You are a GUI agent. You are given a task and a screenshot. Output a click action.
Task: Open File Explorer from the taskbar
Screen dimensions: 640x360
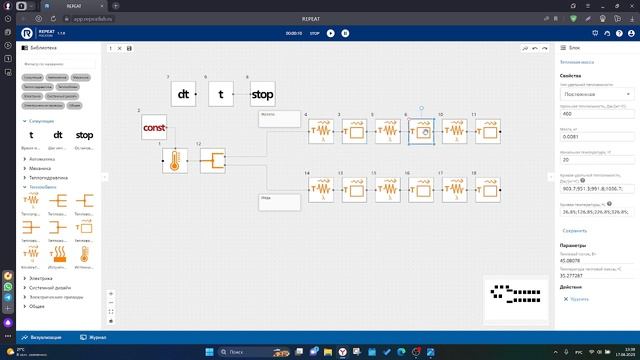[x=328, y=352]
